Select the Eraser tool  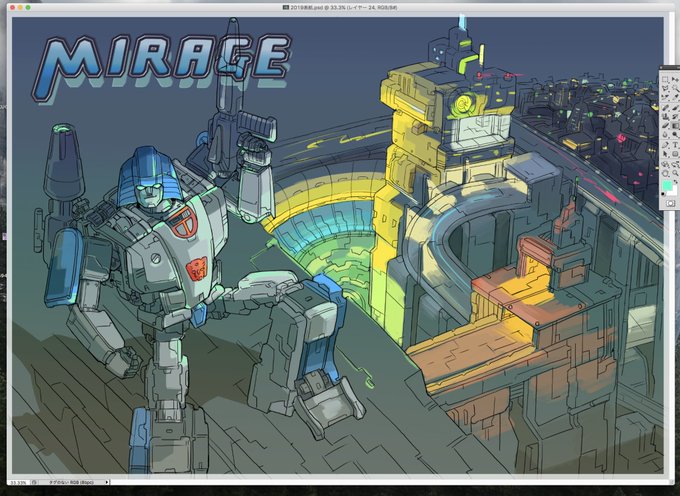[665, 125]
